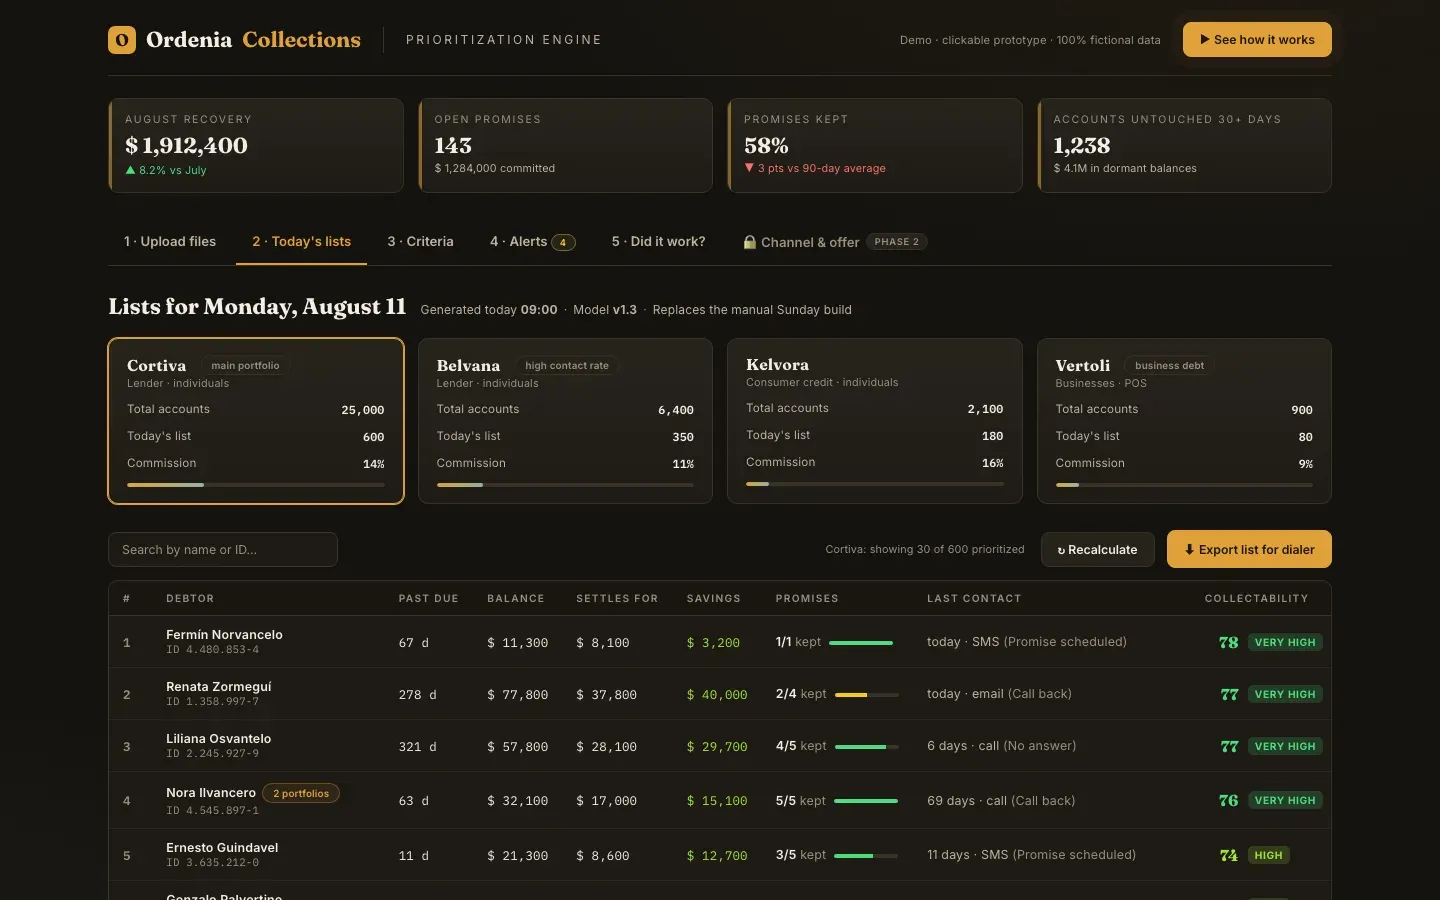
Task: Click the main portfolio tag on Cortiva
Action: tap(245, 366)
